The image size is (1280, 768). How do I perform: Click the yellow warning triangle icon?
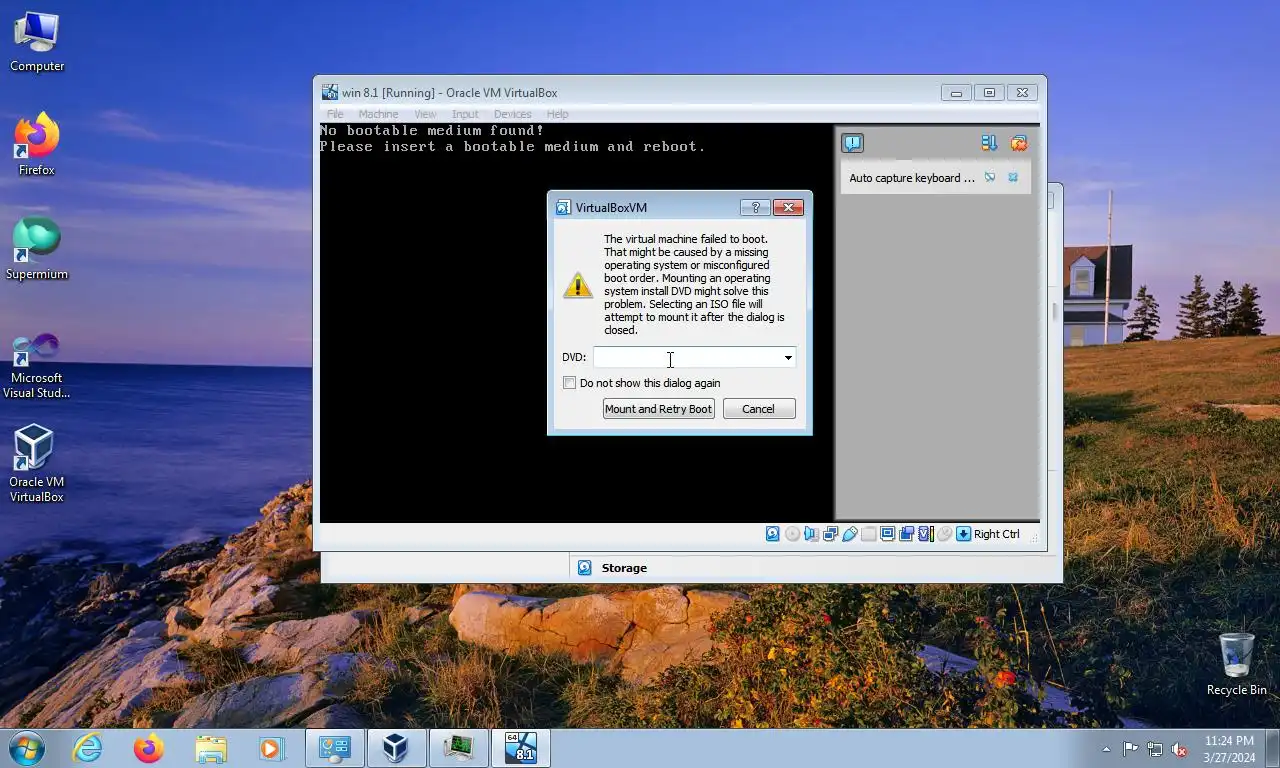tap(578, 285)
